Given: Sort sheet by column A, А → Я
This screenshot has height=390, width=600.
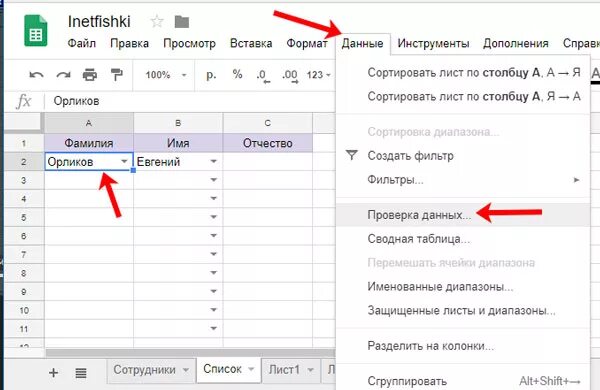Looking at the screenshot, I should (x=463, y=73).
